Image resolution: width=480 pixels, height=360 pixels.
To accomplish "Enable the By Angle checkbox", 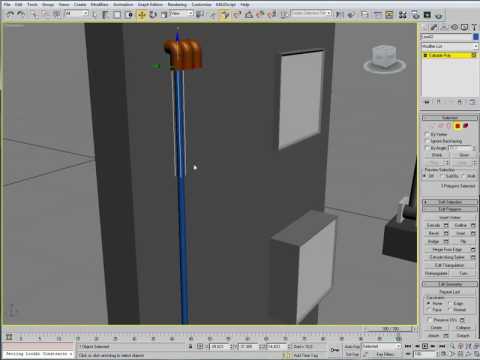I will coord(427,148).
